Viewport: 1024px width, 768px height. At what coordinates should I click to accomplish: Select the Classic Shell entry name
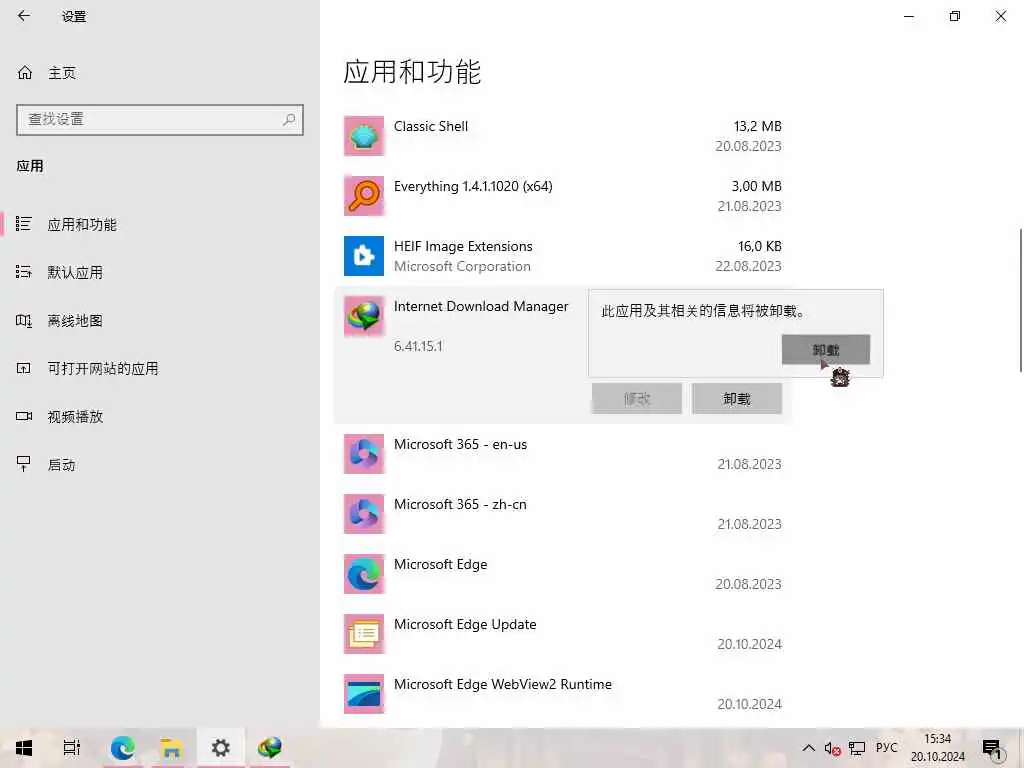coord(430,126)
